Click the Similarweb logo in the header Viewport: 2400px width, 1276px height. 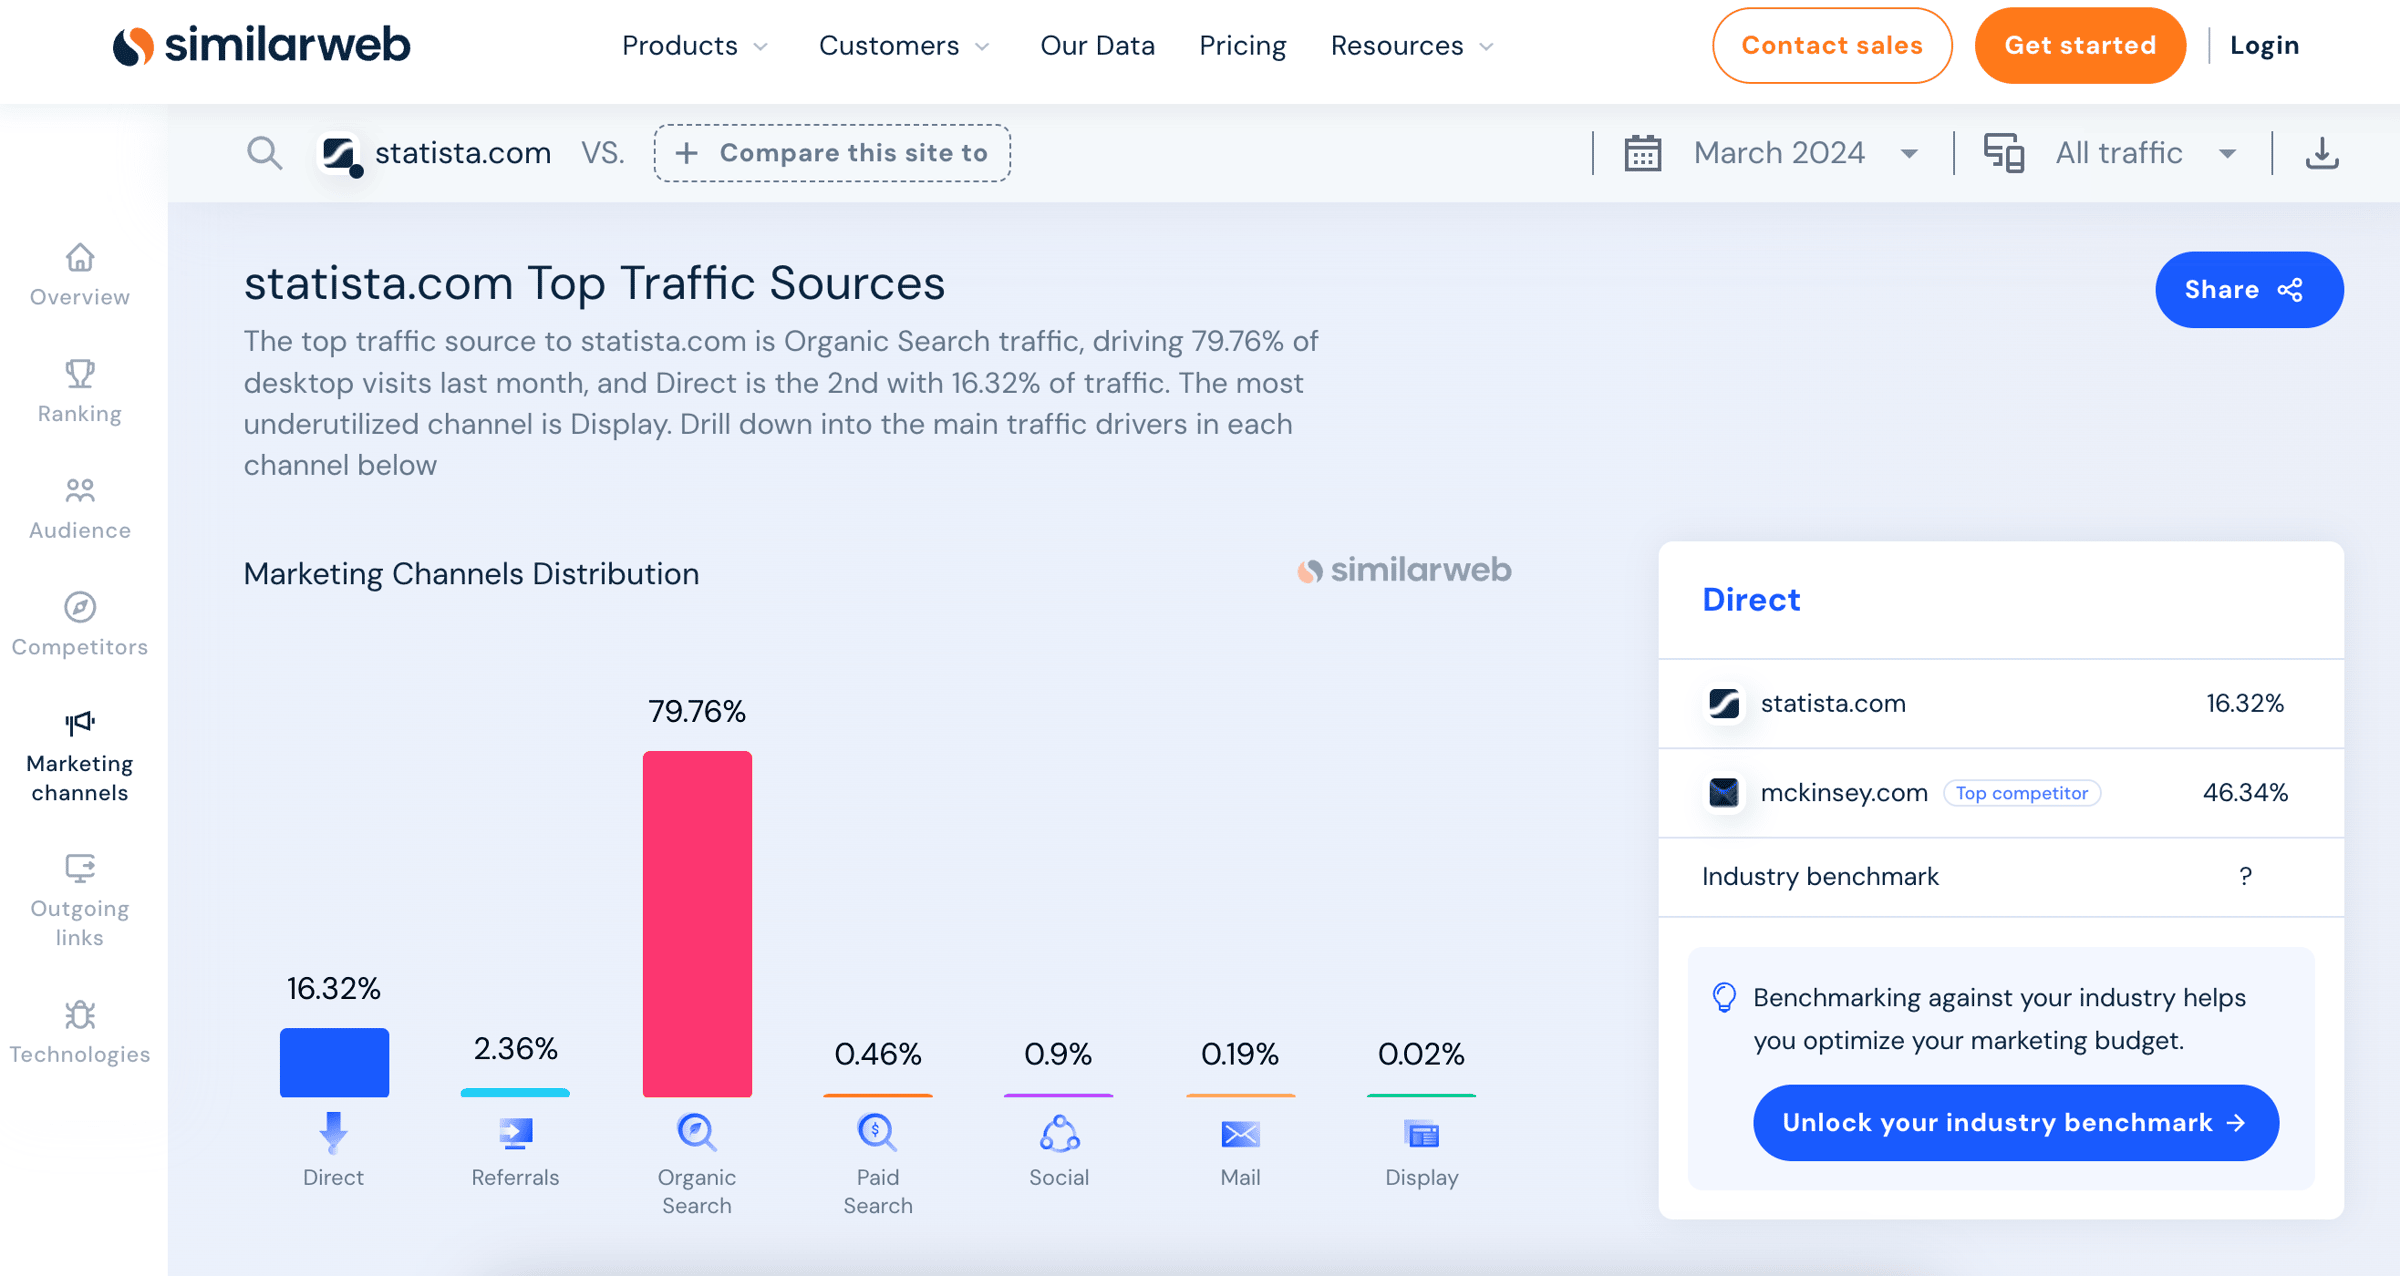pos(261,46)
